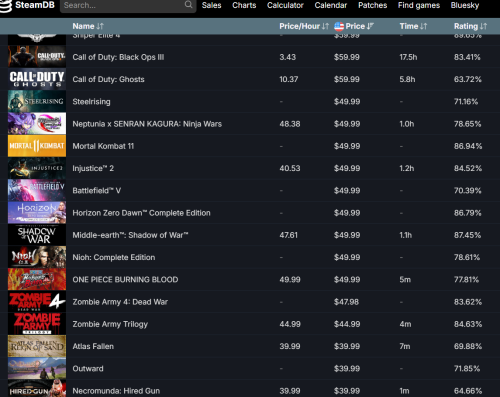Open the Calculator page

pos(285,5)
